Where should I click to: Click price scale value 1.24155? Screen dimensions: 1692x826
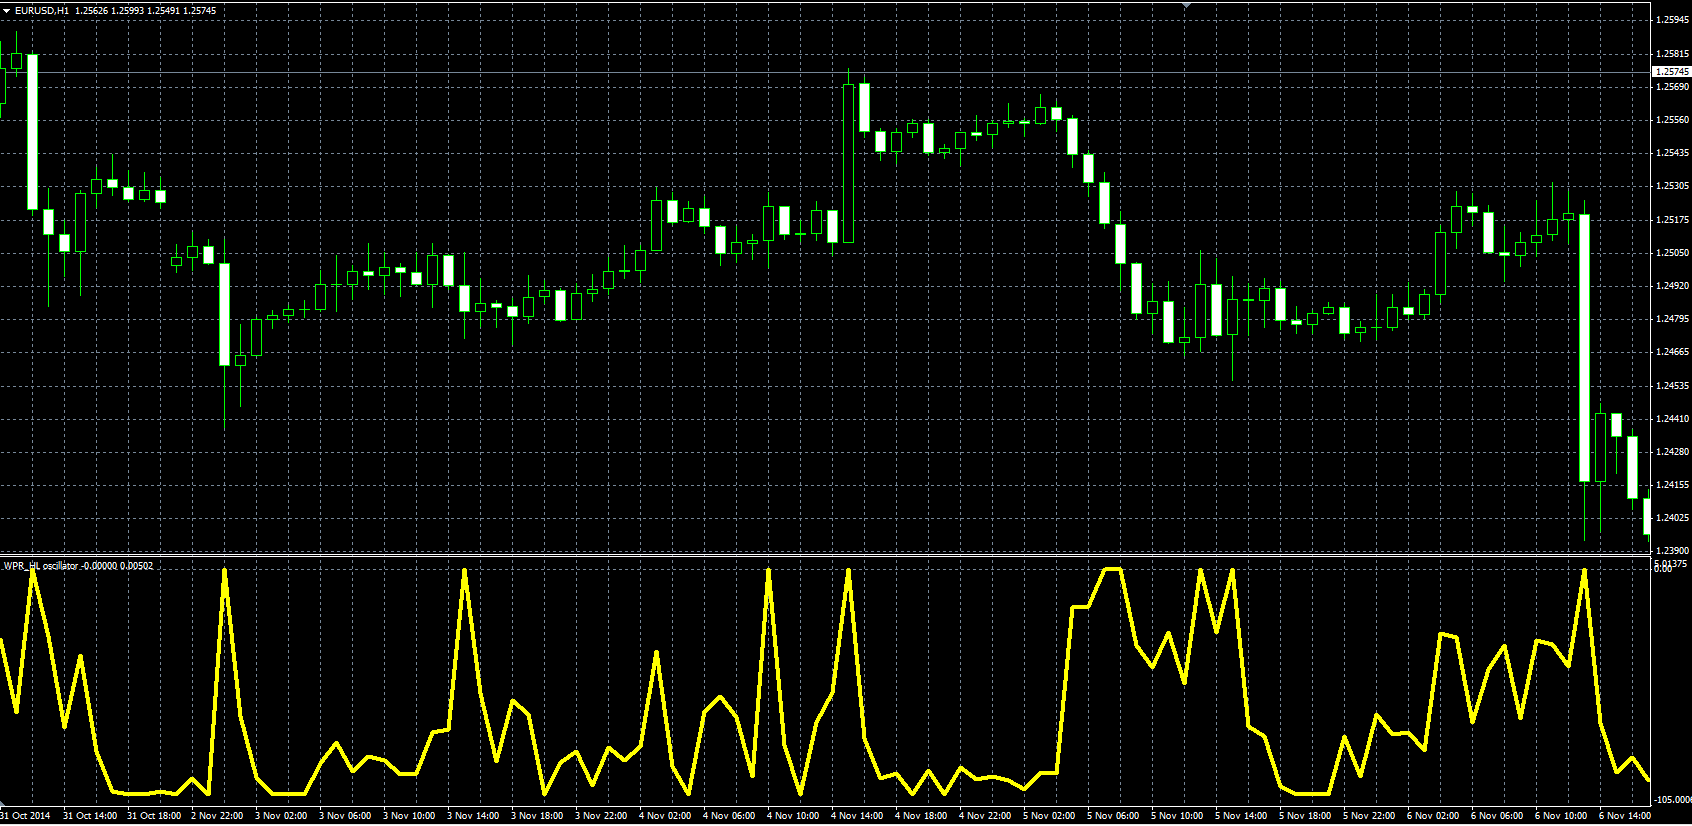point(1672,485)
